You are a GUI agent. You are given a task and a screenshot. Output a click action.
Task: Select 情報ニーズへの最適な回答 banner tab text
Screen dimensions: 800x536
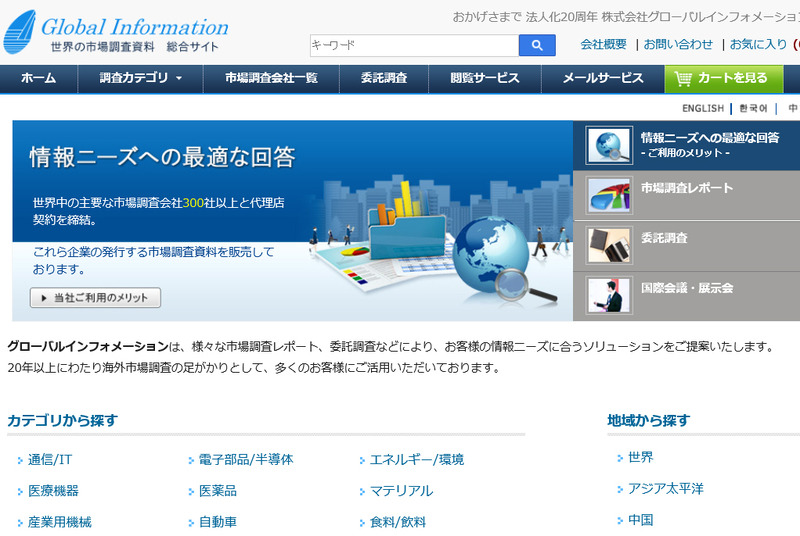pyautogui.click(x=710, y=138)
